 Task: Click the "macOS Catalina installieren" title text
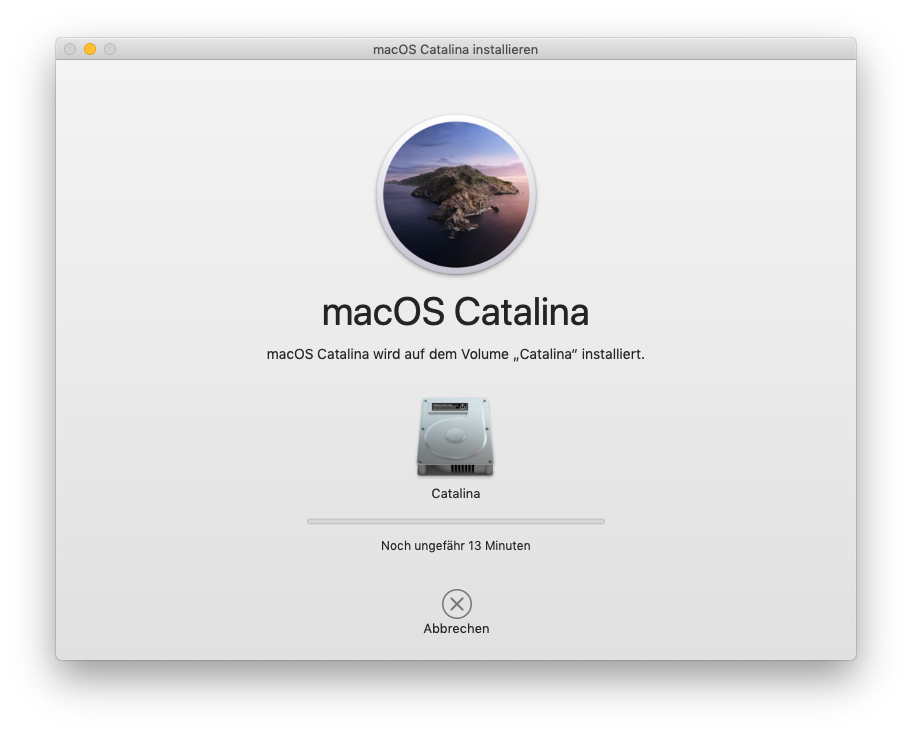[x=456, y=49]
